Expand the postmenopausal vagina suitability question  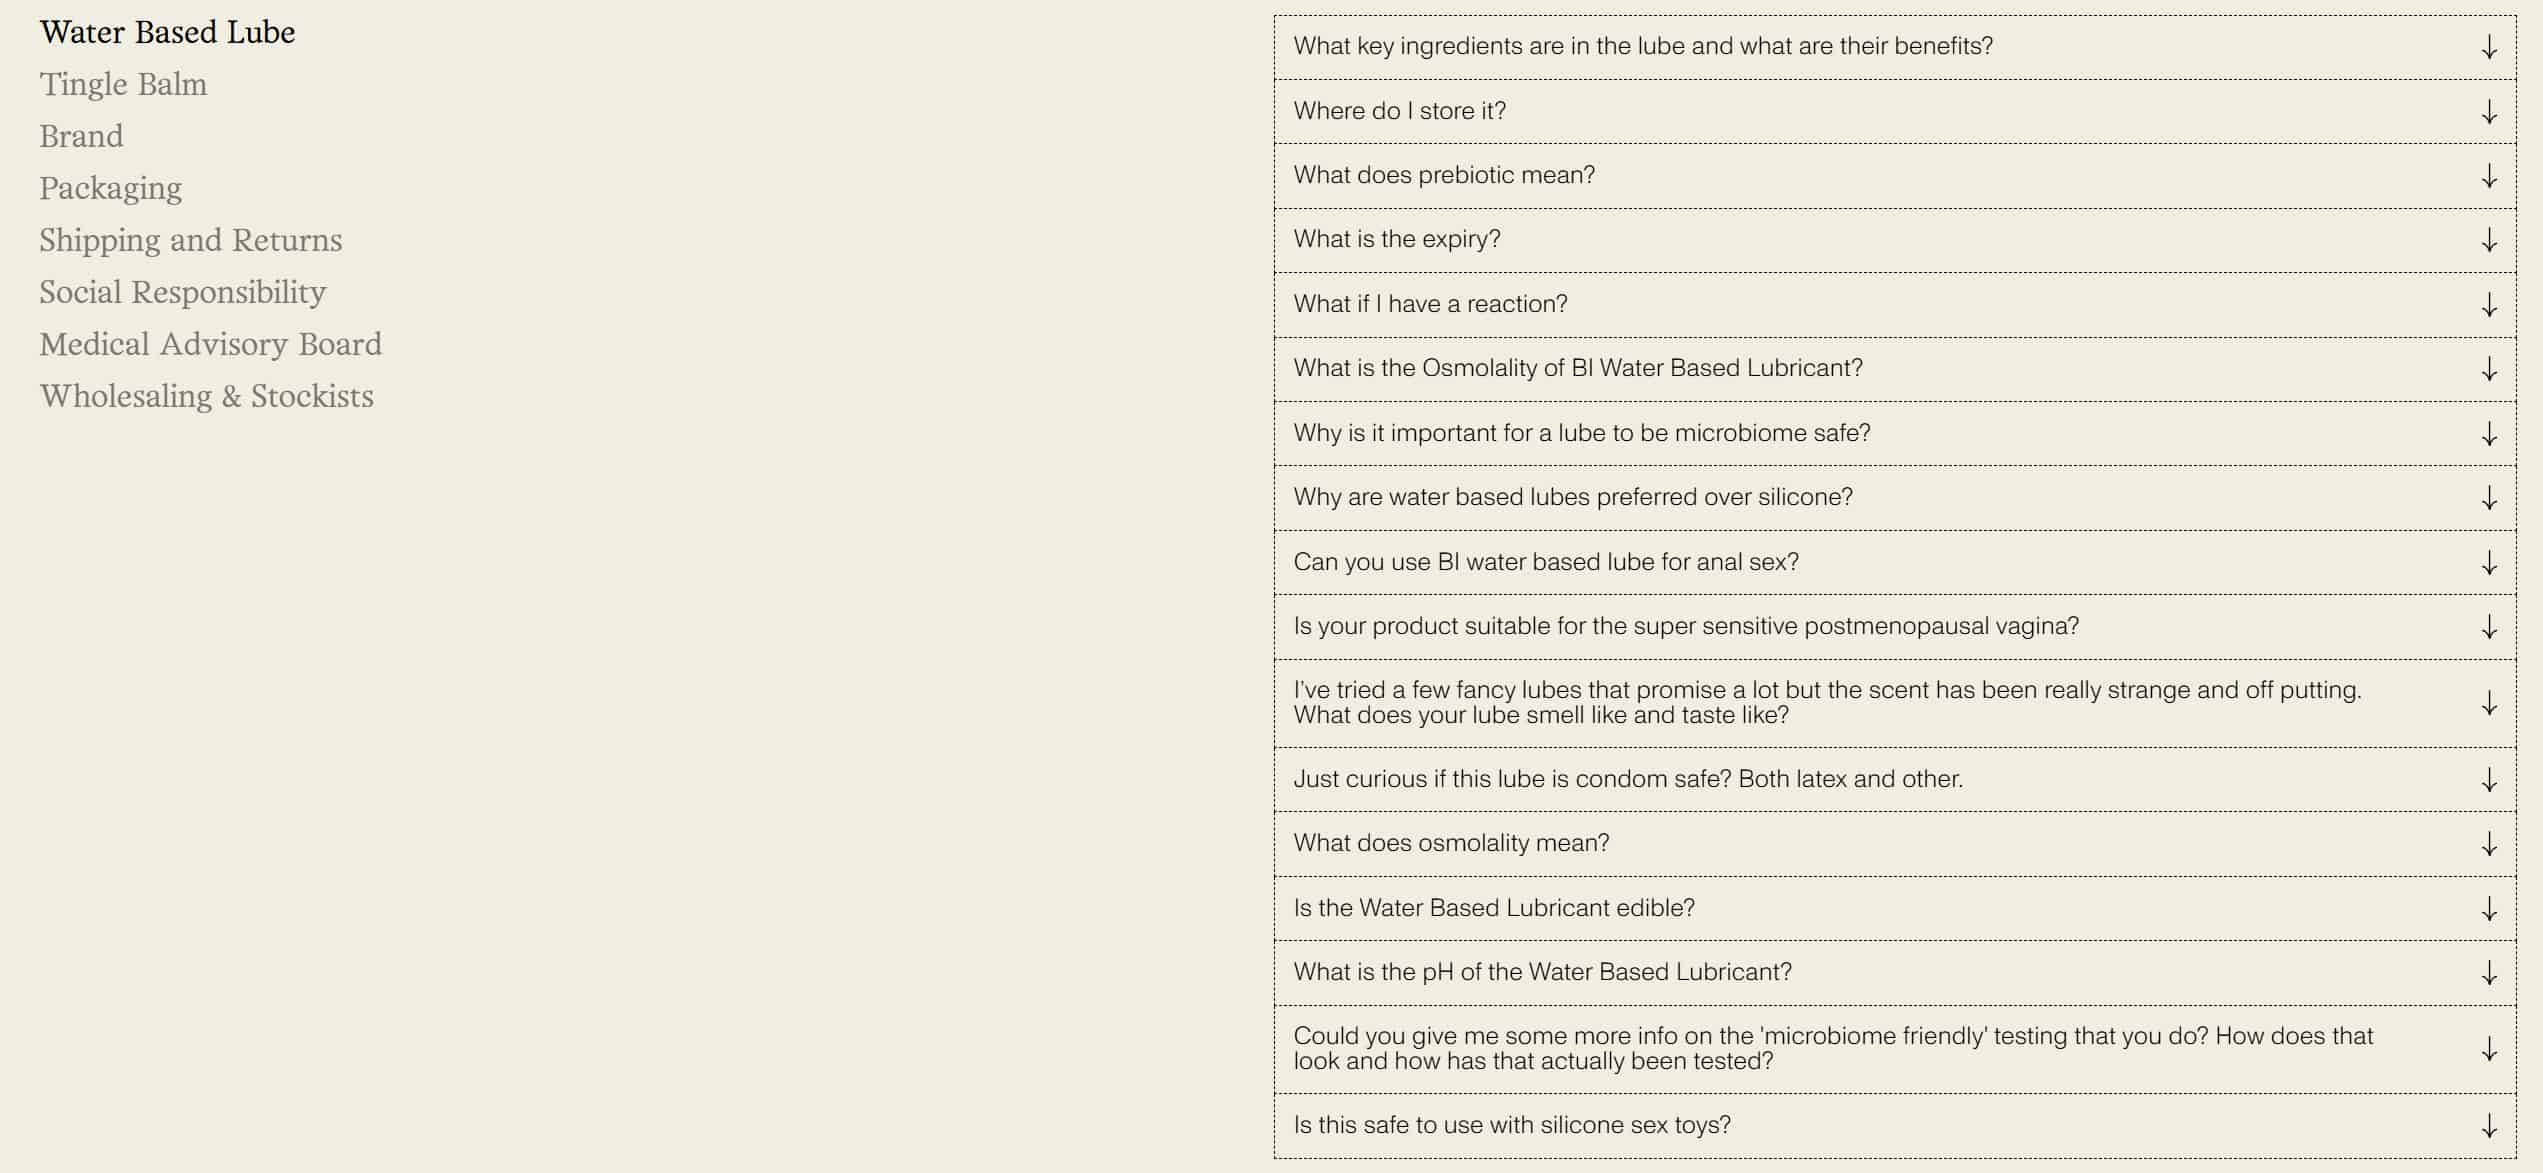point(1895,627)
